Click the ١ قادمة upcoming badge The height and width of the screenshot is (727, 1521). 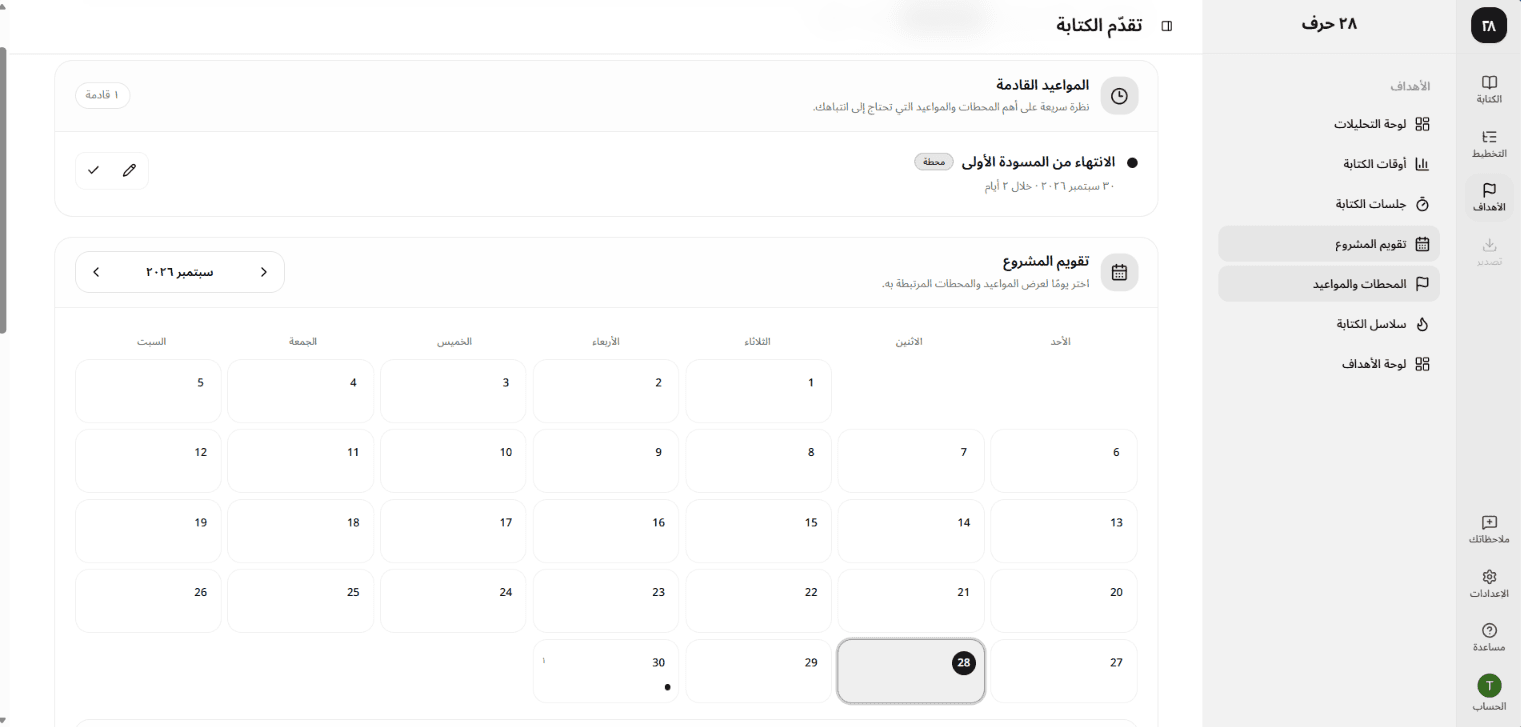103,95
